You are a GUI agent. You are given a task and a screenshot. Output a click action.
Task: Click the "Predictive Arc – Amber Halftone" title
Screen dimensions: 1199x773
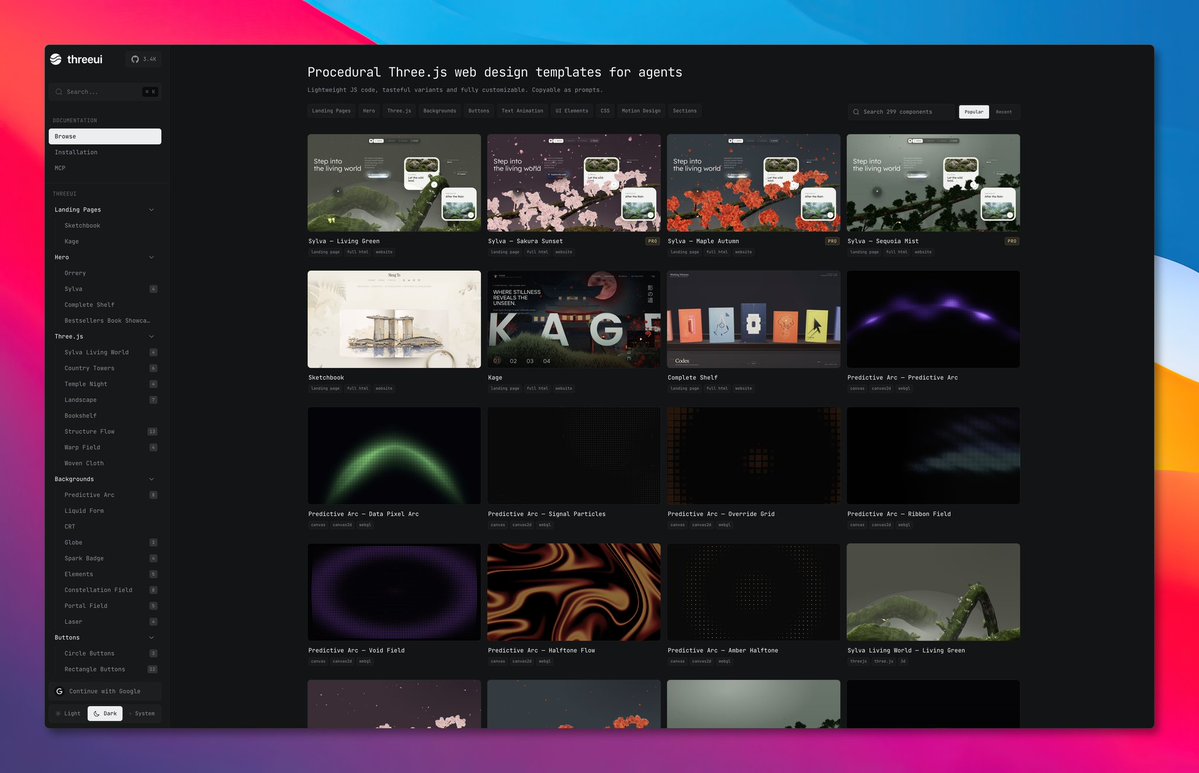[723, 651]
